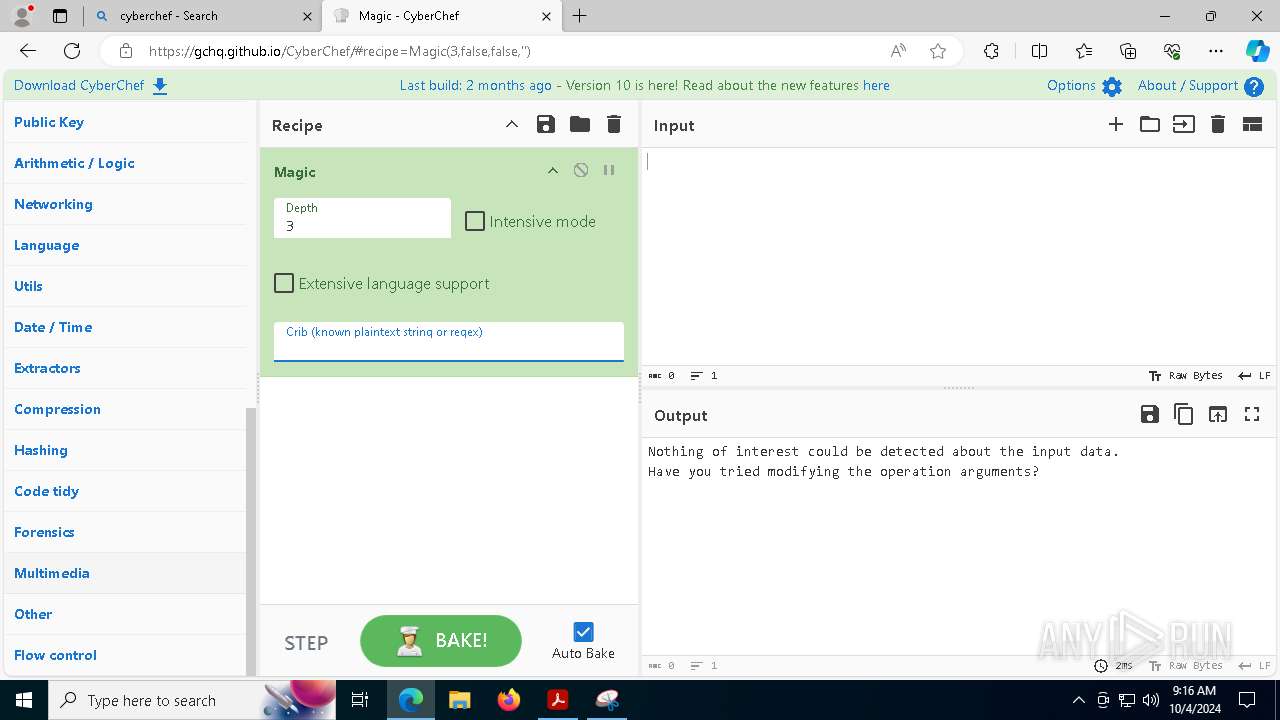Image resolution: width=1280 pixels, height=720 pixels.
Task: Open About / Support help icon
Action: tap(1254, 86)
